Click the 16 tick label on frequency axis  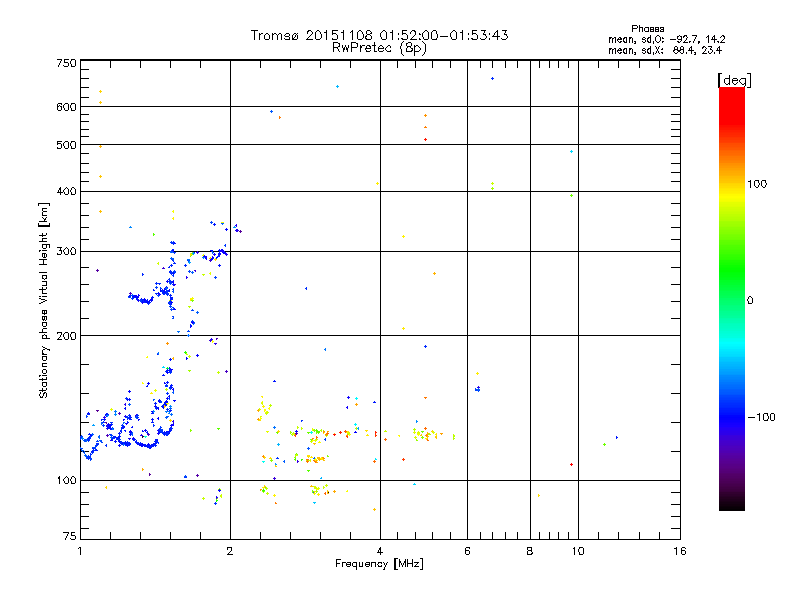point(680,551)
